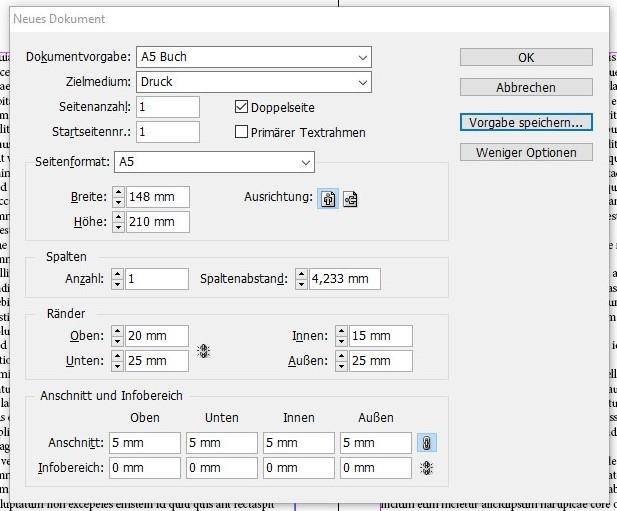
Task: Click the Seitenanzahl input field
Action: (x=167, y=107)
